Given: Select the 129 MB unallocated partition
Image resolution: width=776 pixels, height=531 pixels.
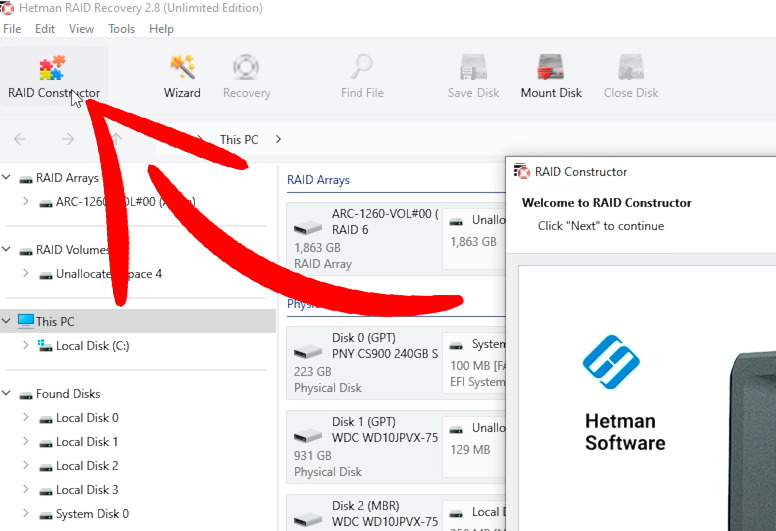Looking at the screenshot, I should pos(474,447).
